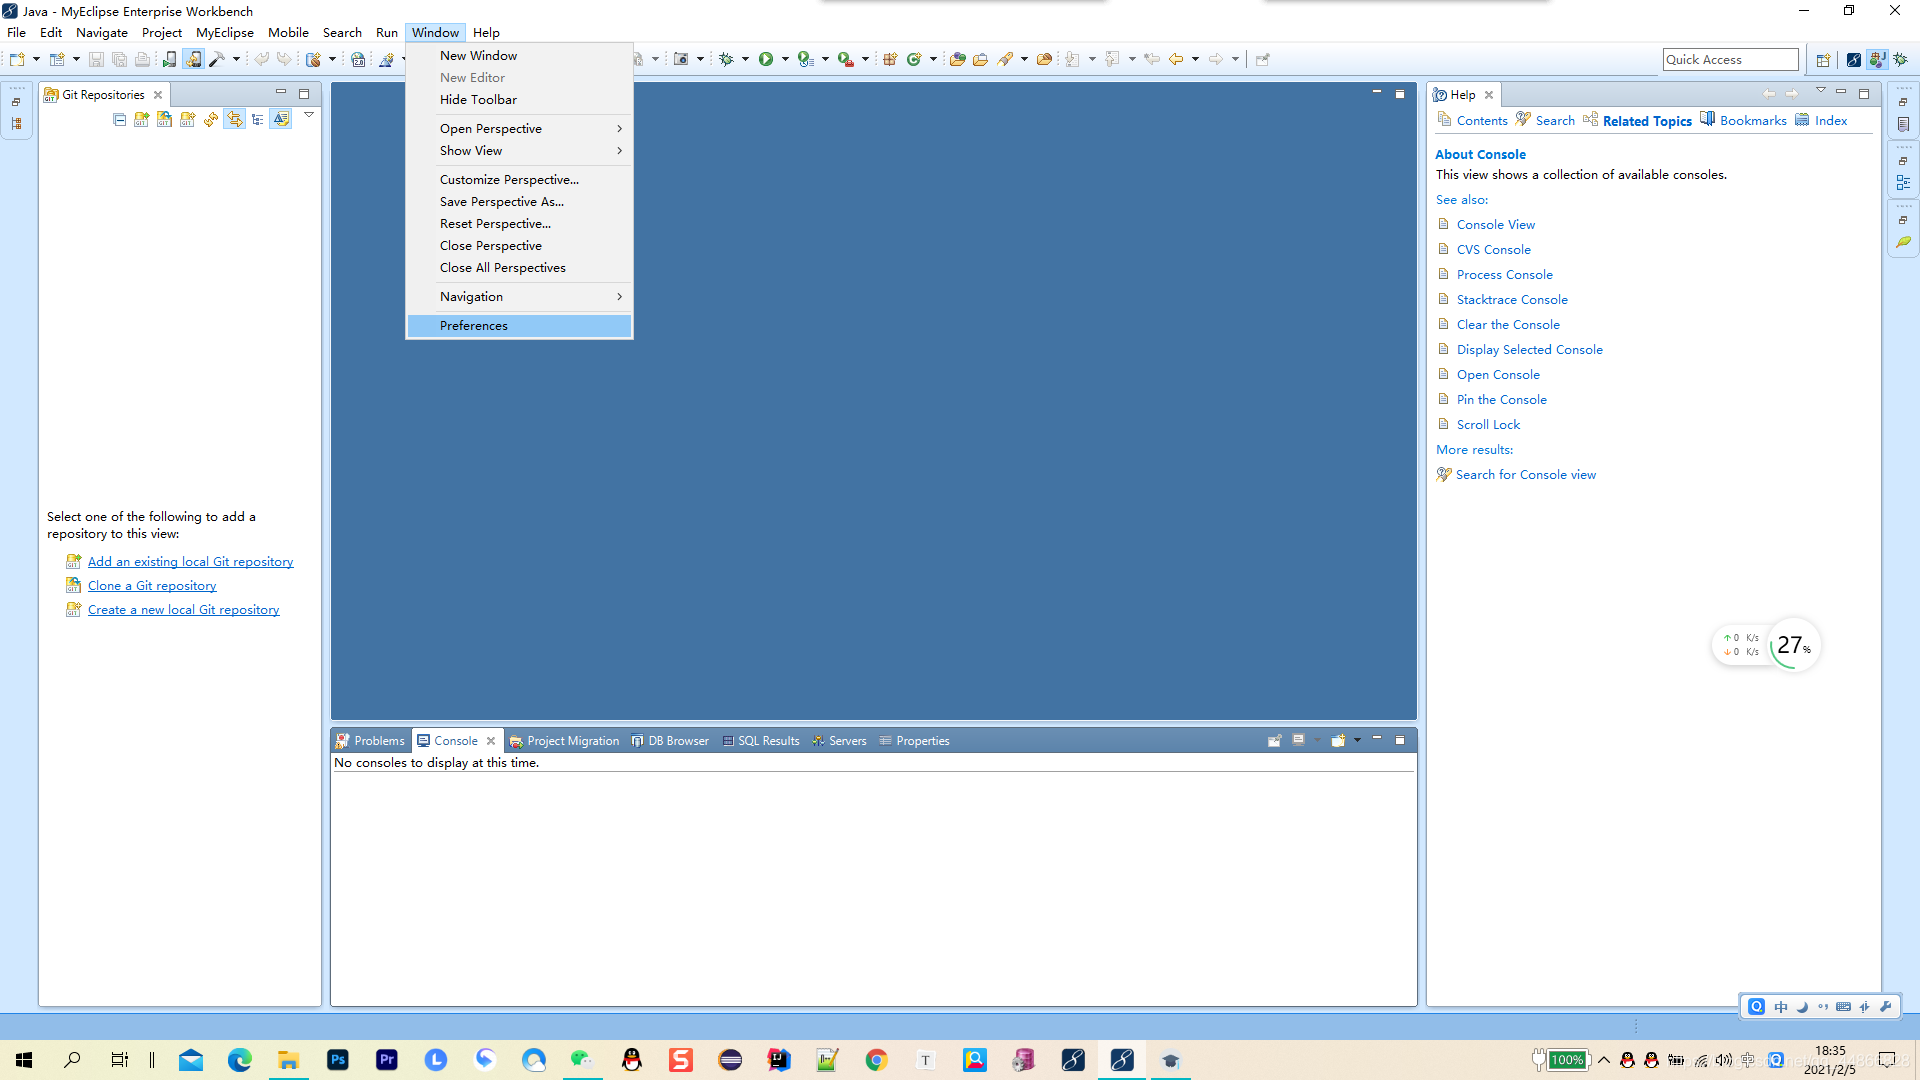Select Preferences in the Window menu

[x=474, y=325]
